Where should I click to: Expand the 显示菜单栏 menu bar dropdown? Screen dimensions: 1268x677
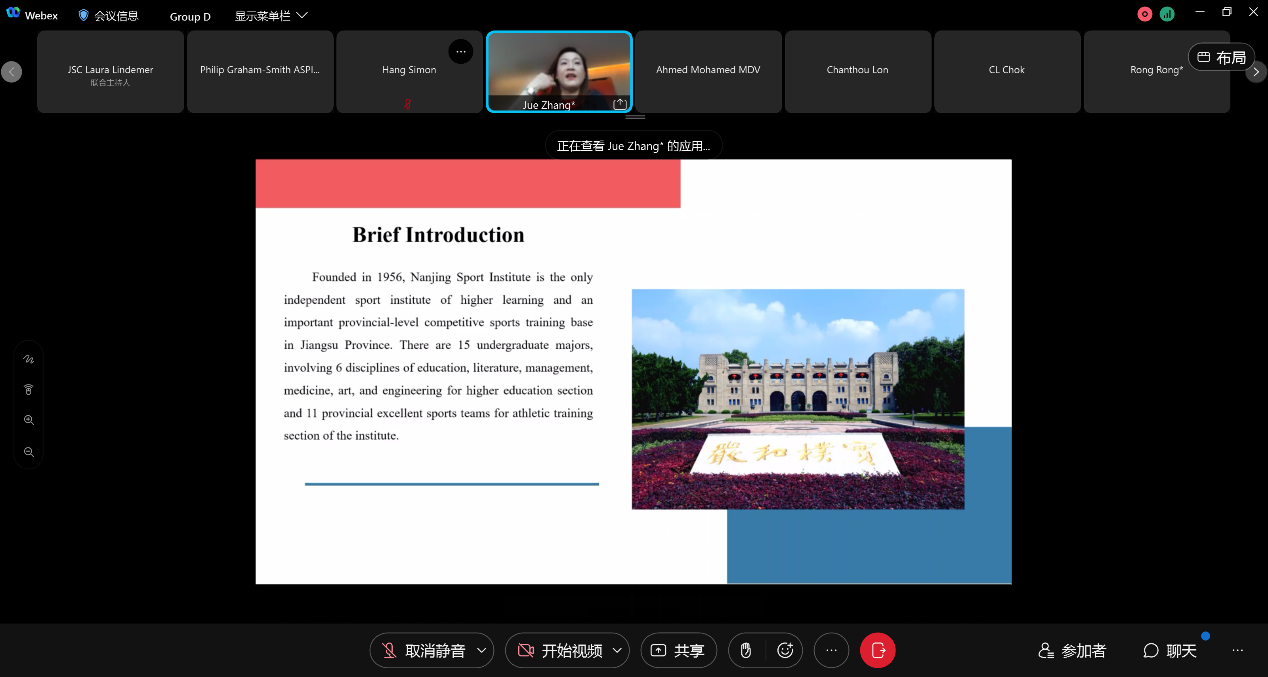(x=271, y=16)
